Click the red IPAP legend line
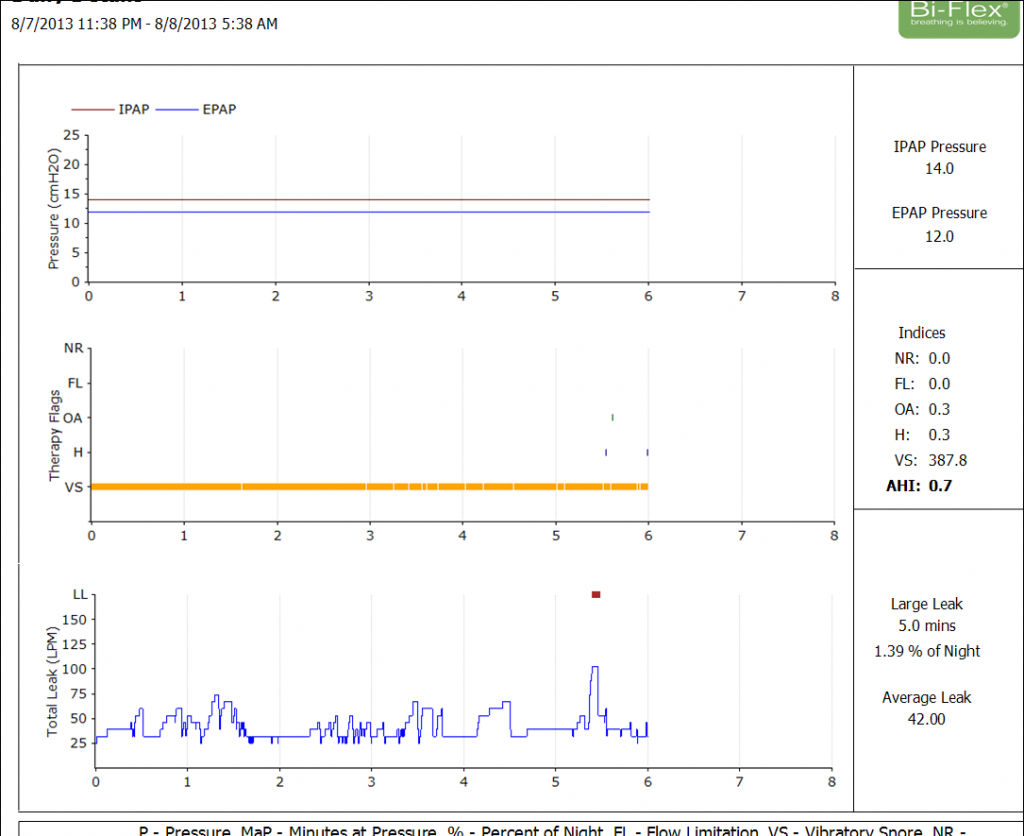This screenshot has width=1024, height=836. [x=92, y=109]
